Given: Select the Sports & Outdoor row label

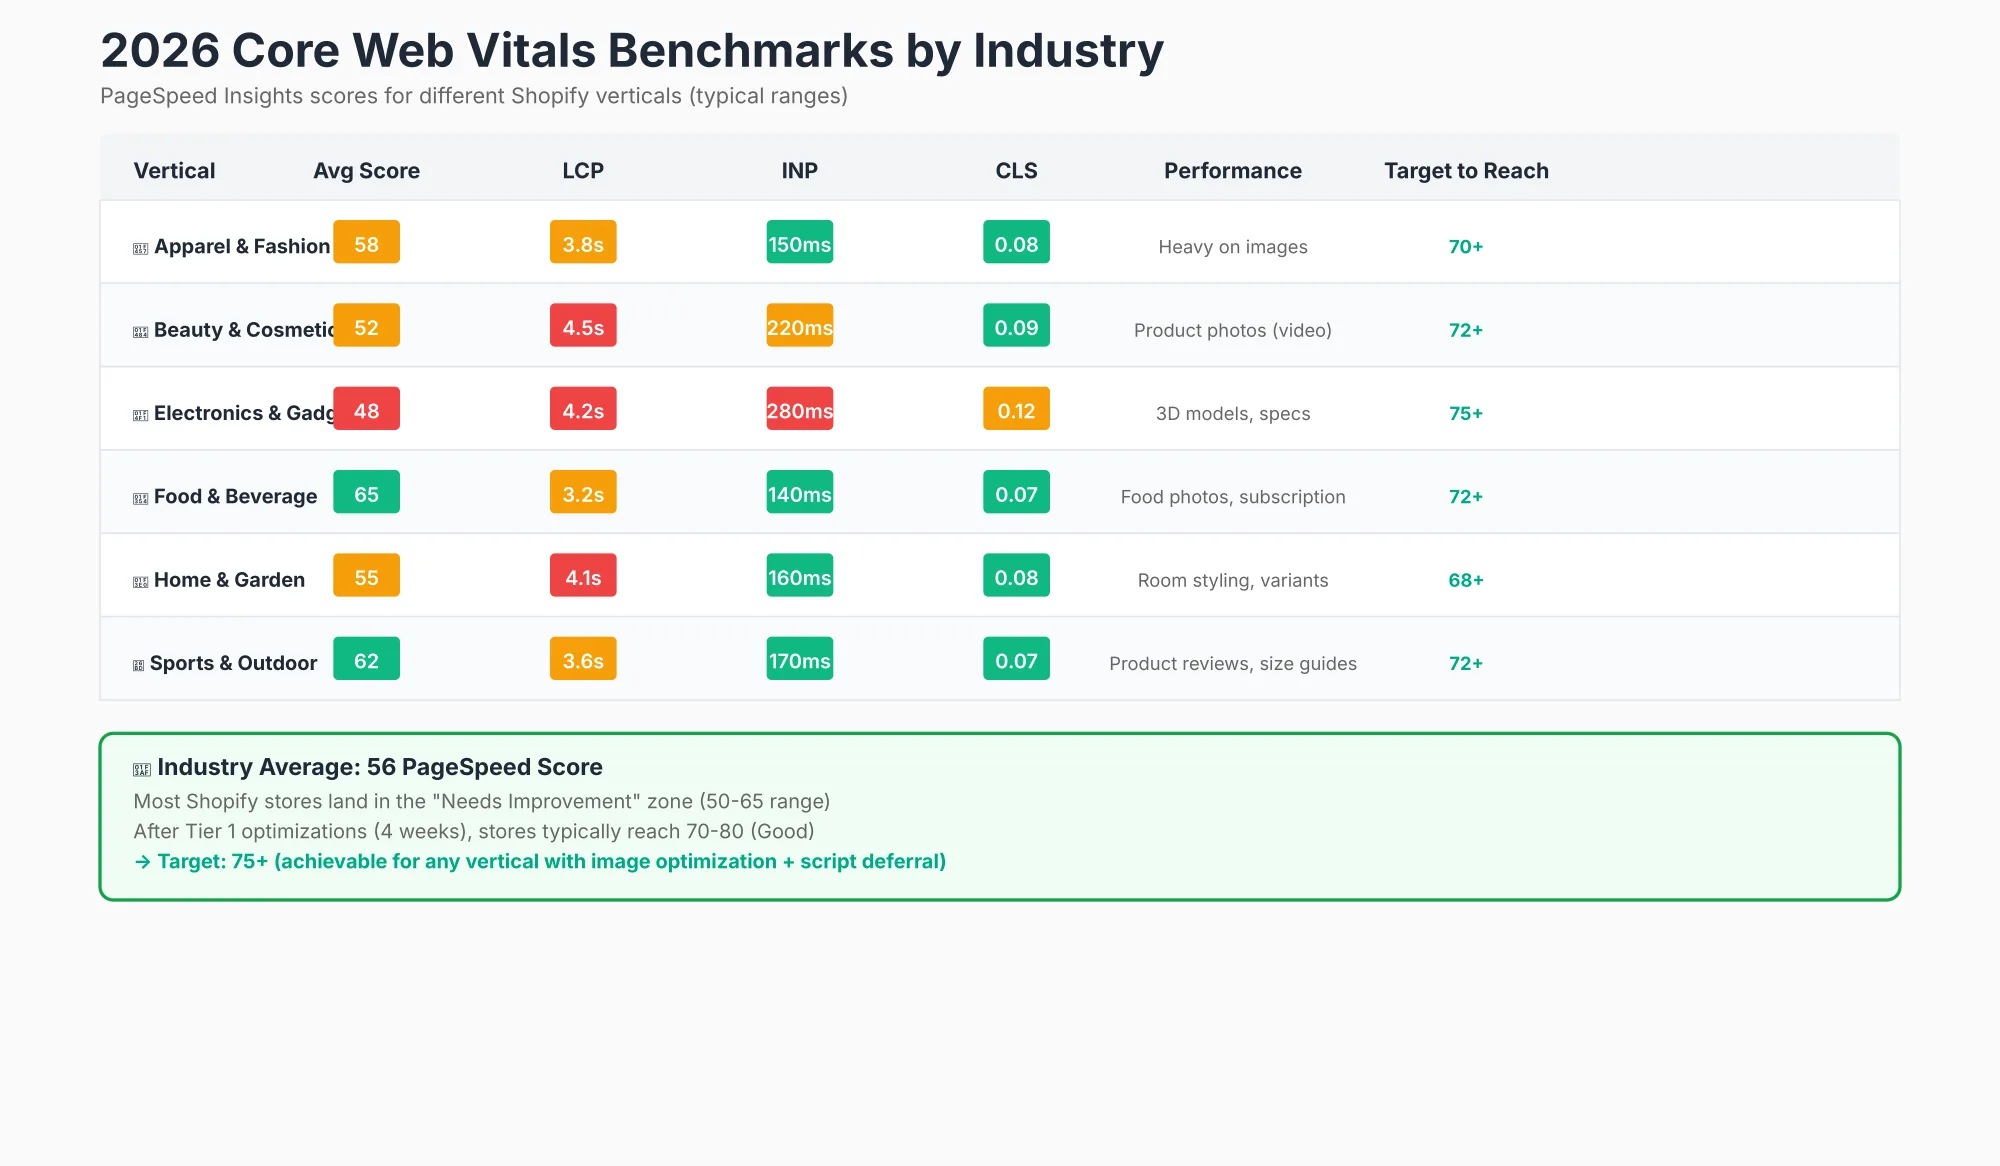Looking at the screenshot, I should [x=233, y=663].
